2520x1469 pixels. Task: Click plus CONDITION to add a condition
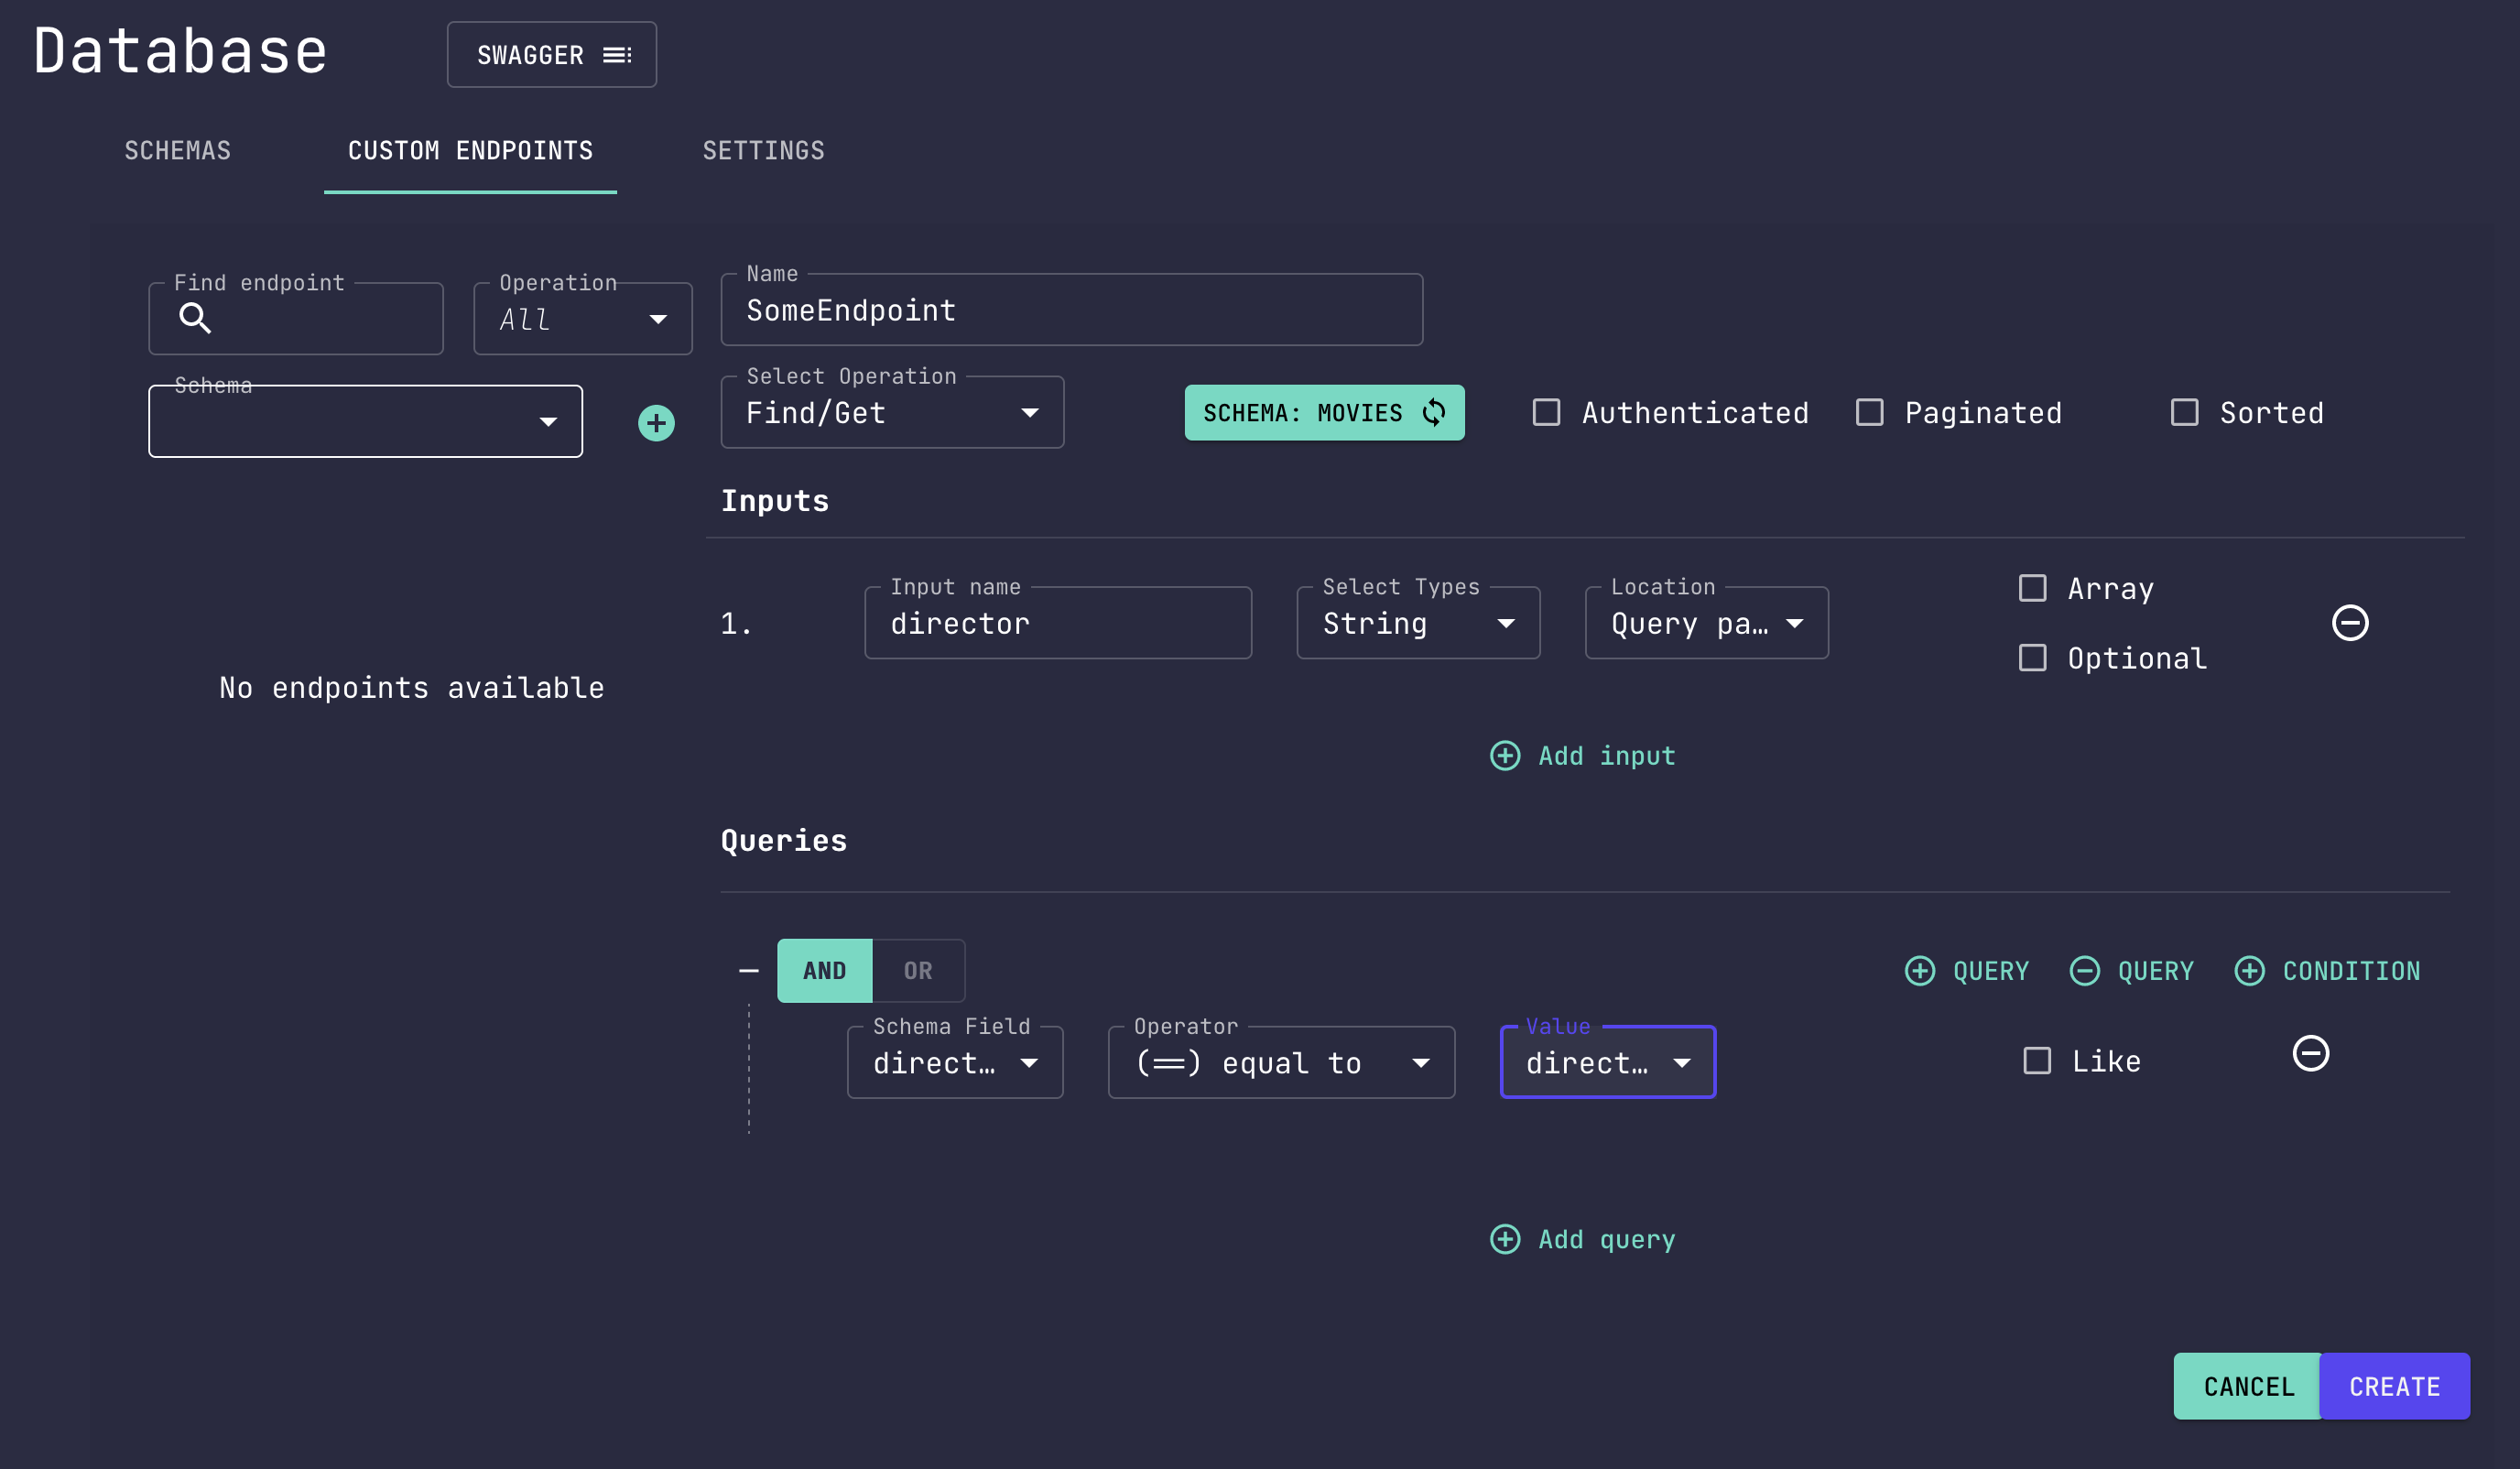point(2327,971)
